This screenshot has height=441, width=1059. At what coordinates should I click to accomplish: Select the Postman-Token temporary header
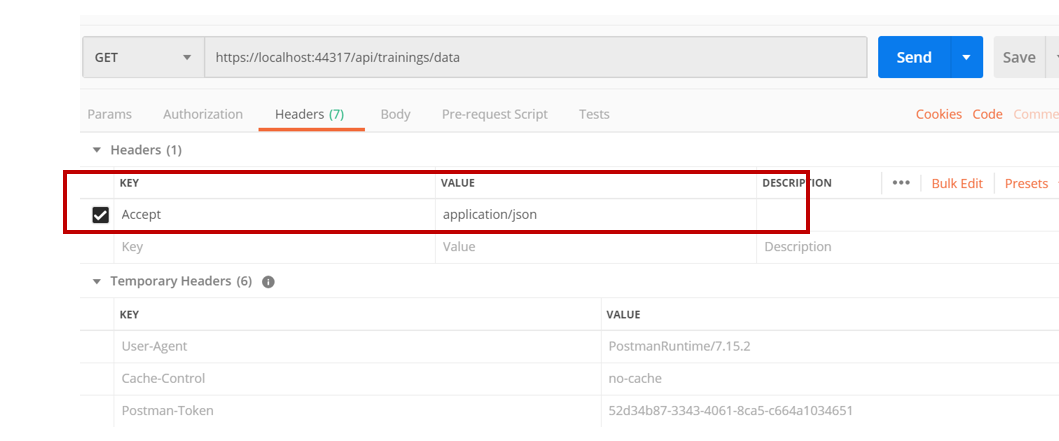point(167,411)
